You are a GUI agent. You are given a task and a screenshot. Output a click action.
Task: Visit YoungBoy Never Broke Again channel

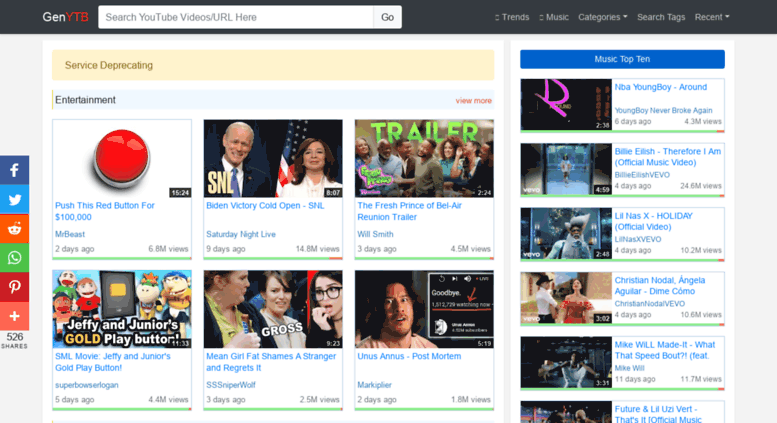pos(664,110)
